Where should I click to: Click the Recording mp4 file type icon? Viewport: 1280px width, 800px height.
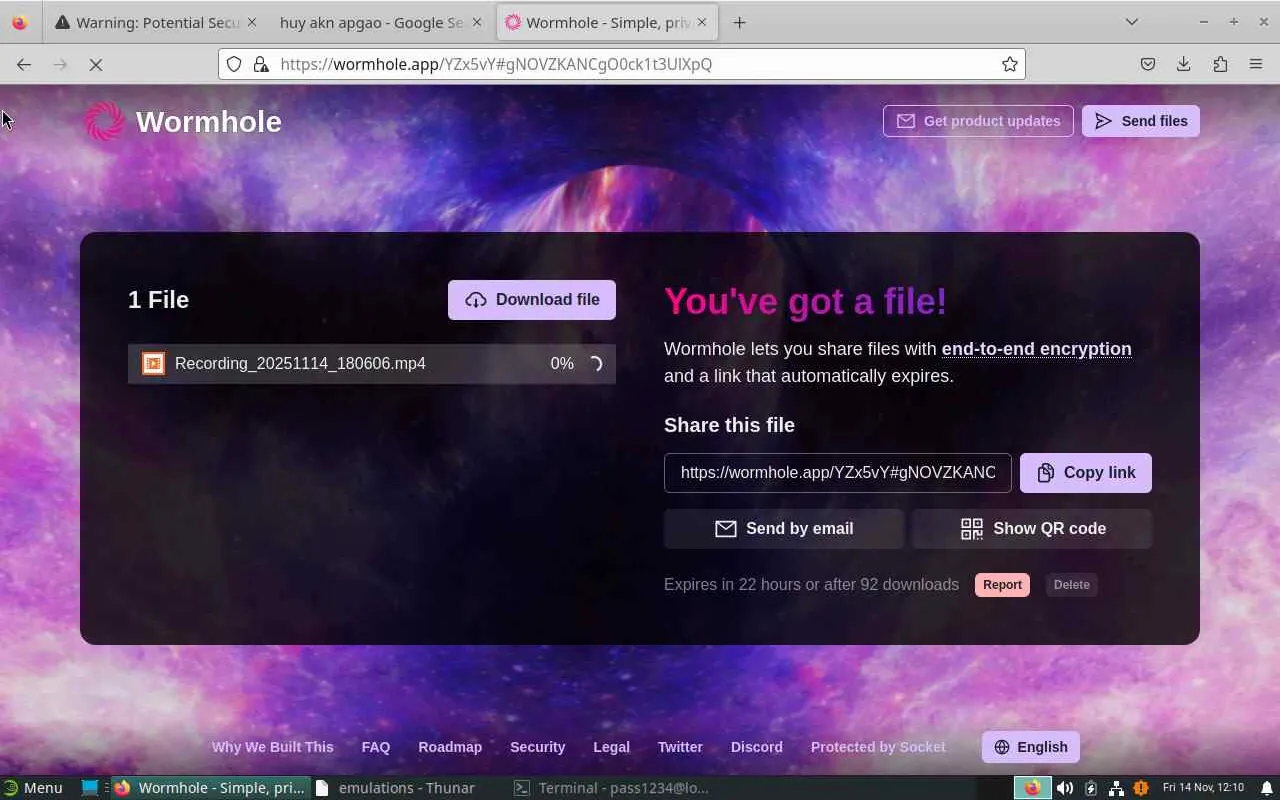pos(153,363)
